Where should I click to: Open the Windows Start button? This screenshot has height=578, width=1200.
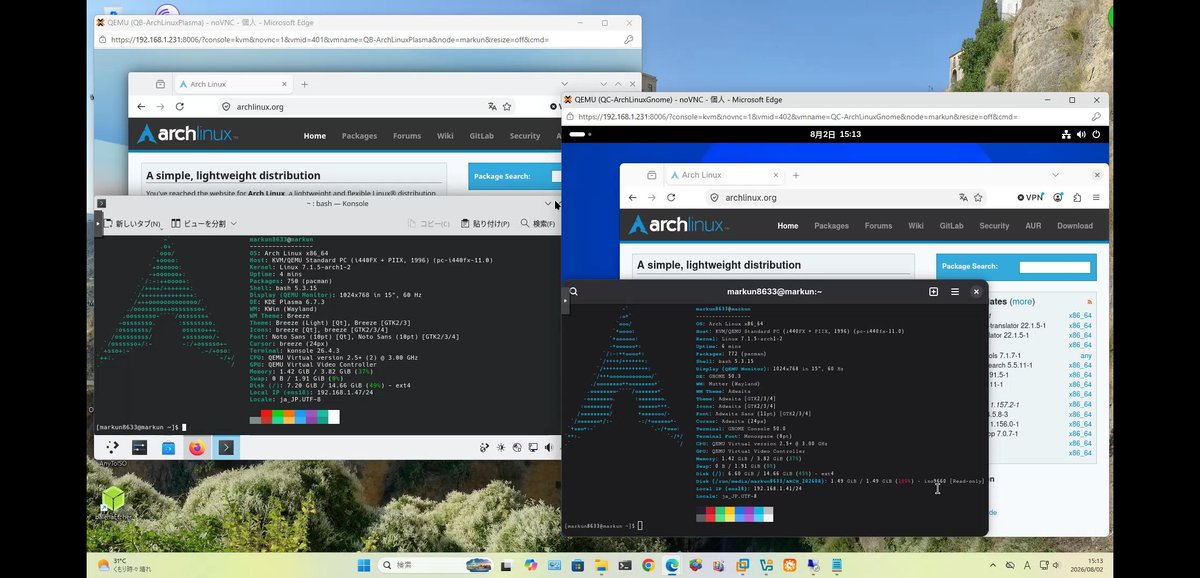pos(363,566)
